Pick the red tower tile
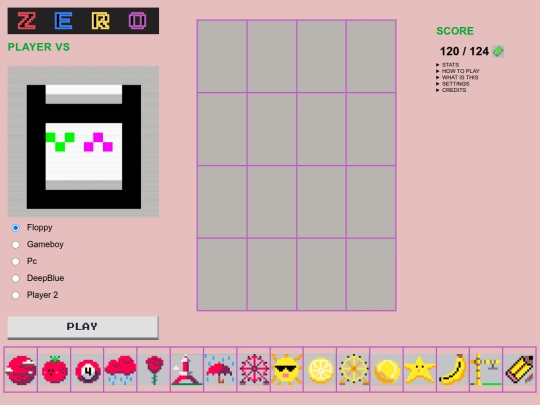Viewport: 540px width, 405px height. (187, 370)
